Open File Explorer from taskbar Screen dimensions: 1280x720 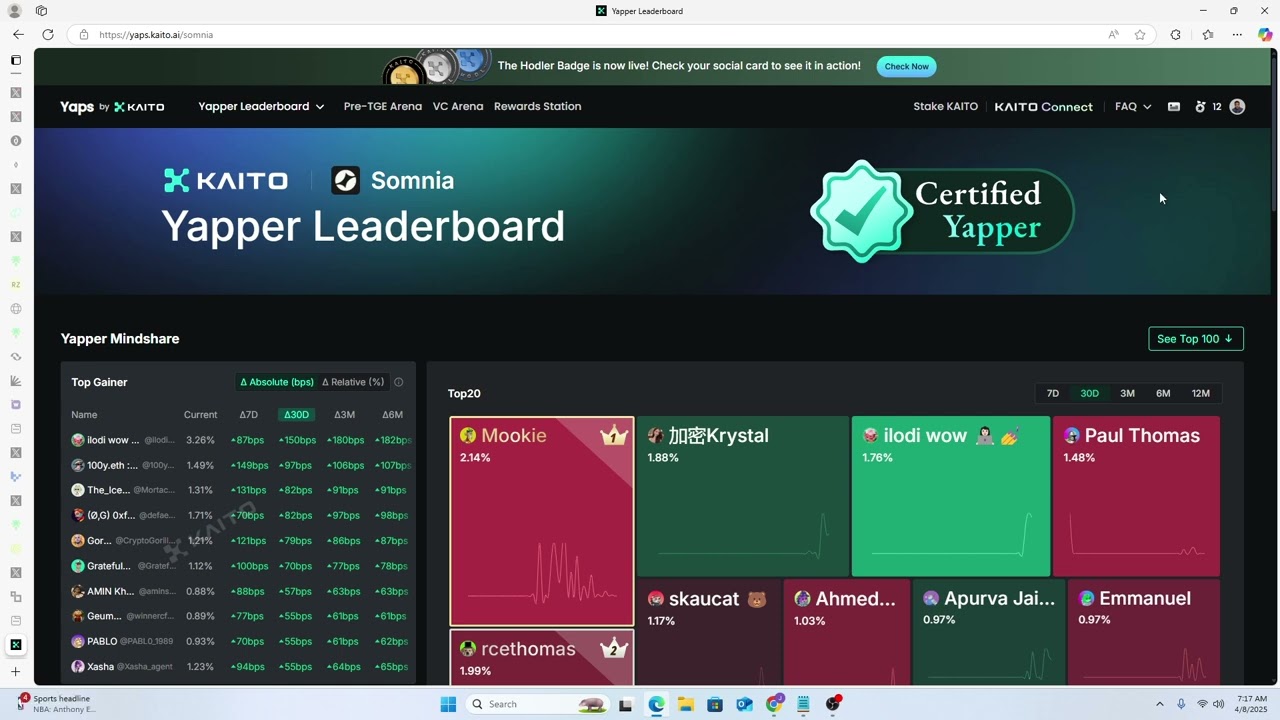click(x=686, y=704)
